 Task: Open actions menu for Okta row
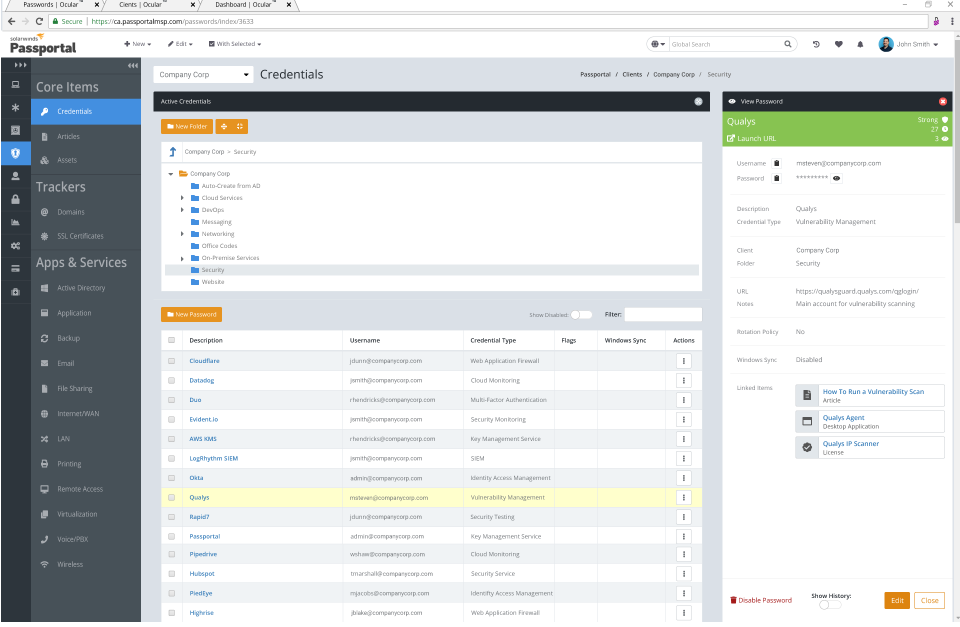point(683,478)
